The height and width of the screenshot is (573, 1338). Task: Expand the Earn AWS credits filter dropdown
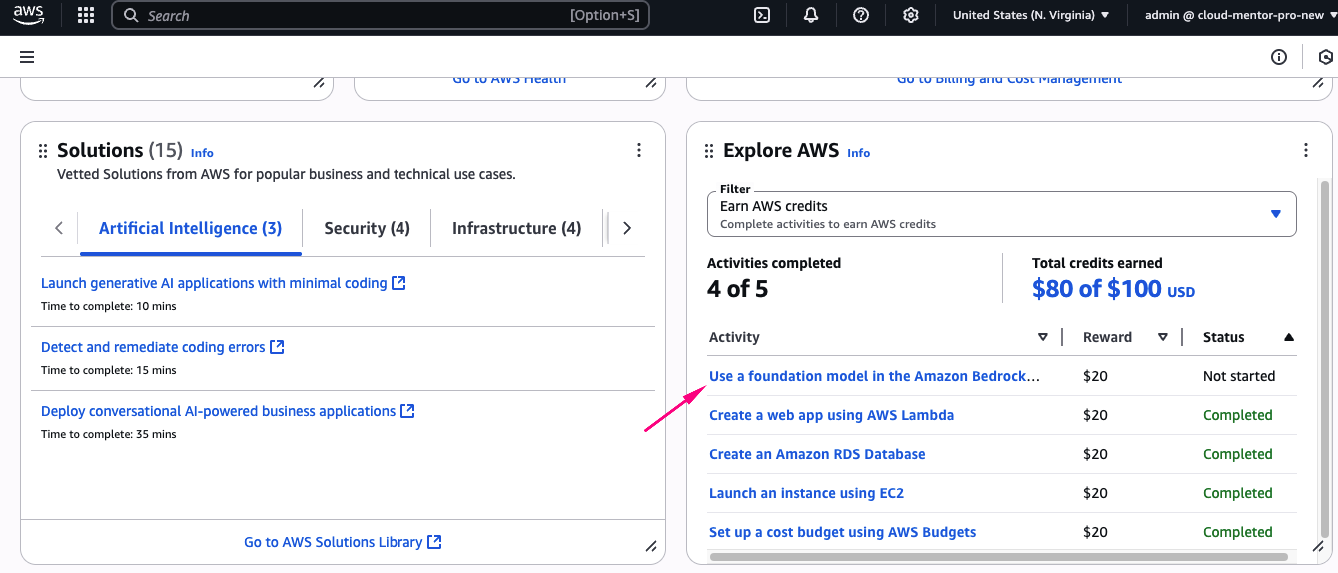1001,214
